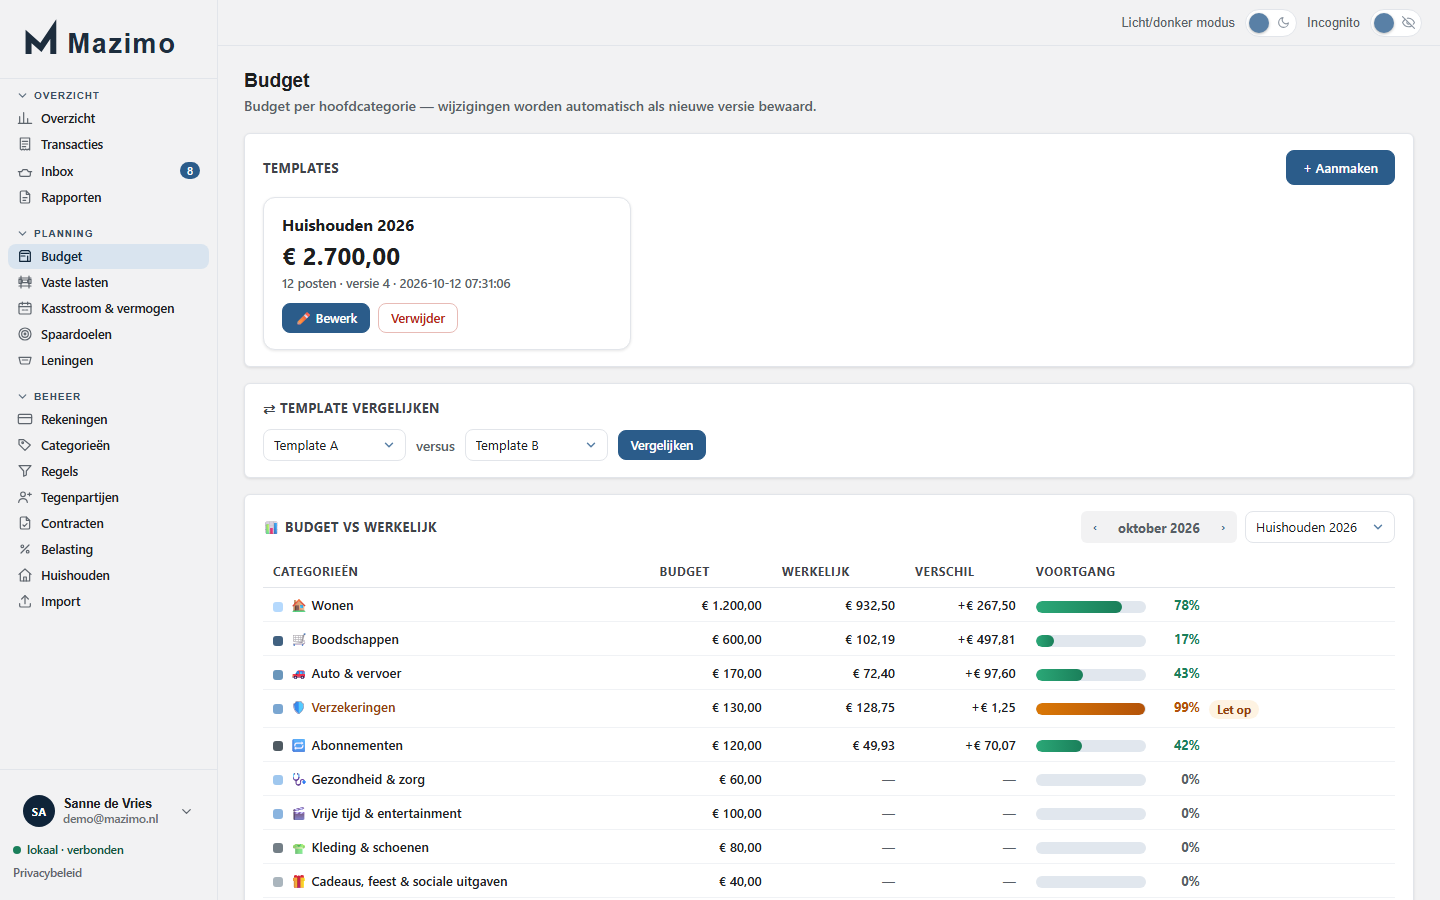The width and height of the screenshot is (1440, 900).
Task: Click the Transacties list icon
Action: [25, 144]
